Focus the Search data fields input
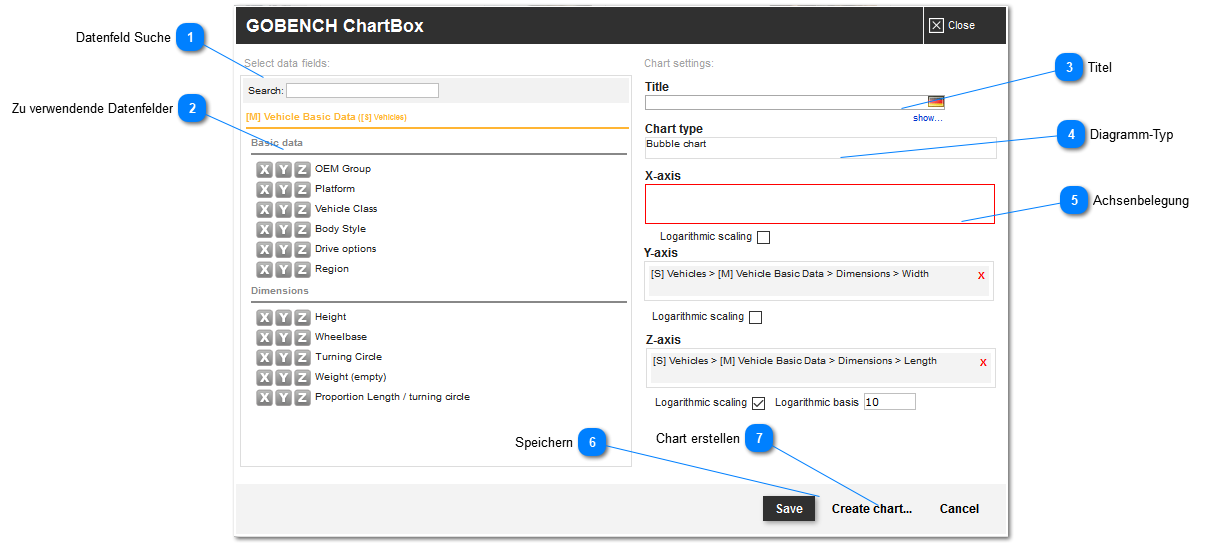This screenshot has width=1205, height=546. pyautogui.click(x=362, y=90)
